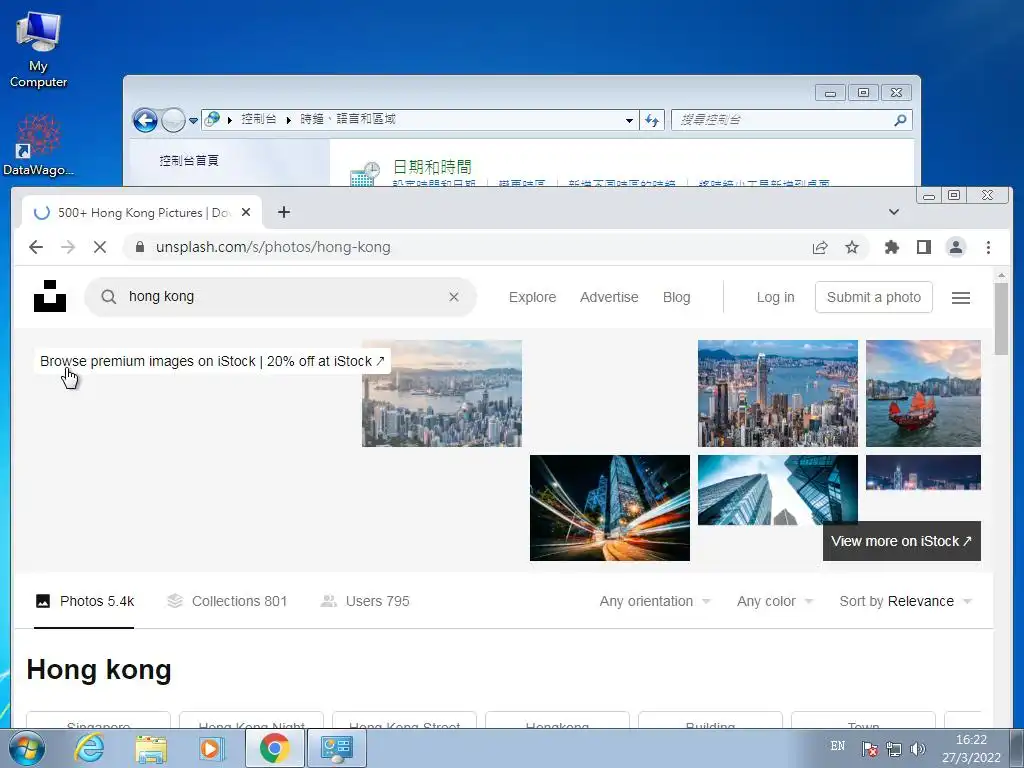Click Control Panel forward arrow
1024x768 pixels.
coord(173,120)
